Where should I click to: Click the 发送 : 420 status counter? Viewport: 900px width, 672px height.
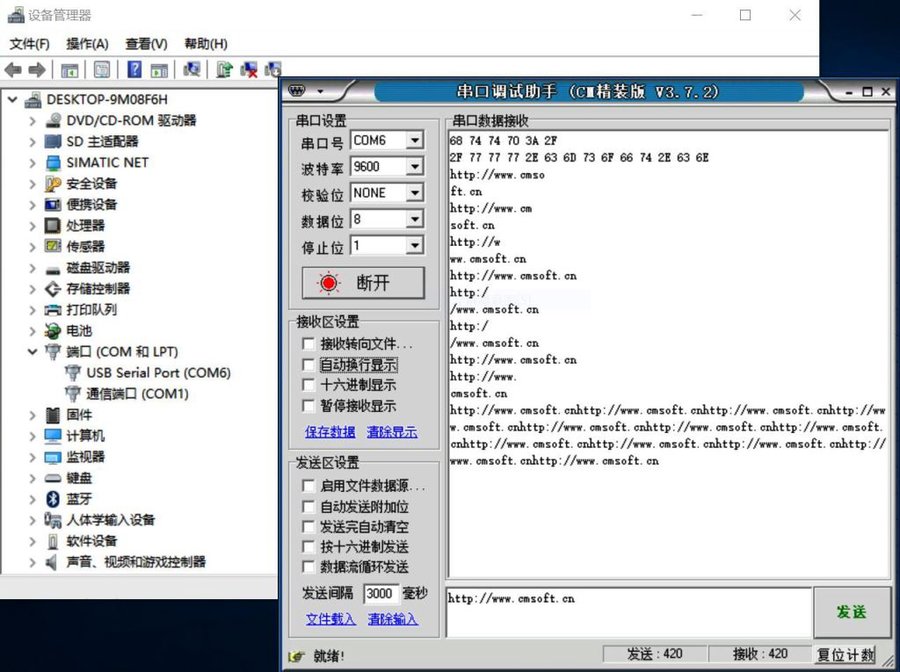pyautogui.click(x=654, y=654)
